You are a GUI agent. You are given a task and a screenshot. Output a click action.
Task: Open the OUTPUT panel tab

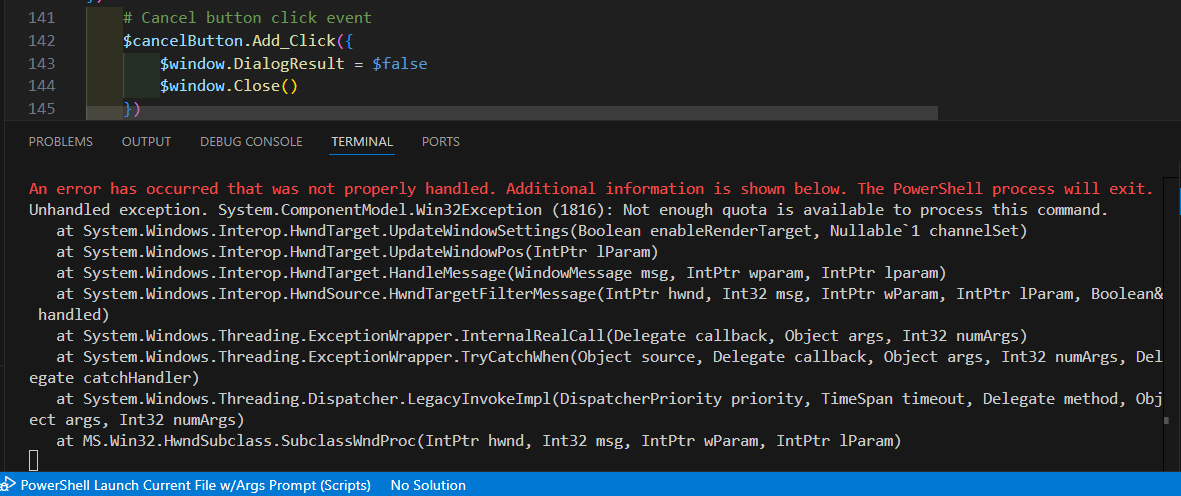click(147, 141)
